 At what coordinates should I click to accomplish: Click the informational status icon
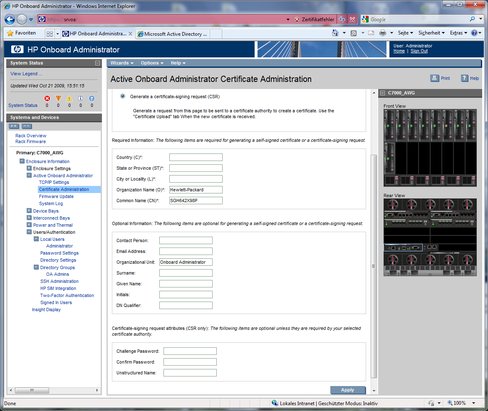tap(80, 99)
